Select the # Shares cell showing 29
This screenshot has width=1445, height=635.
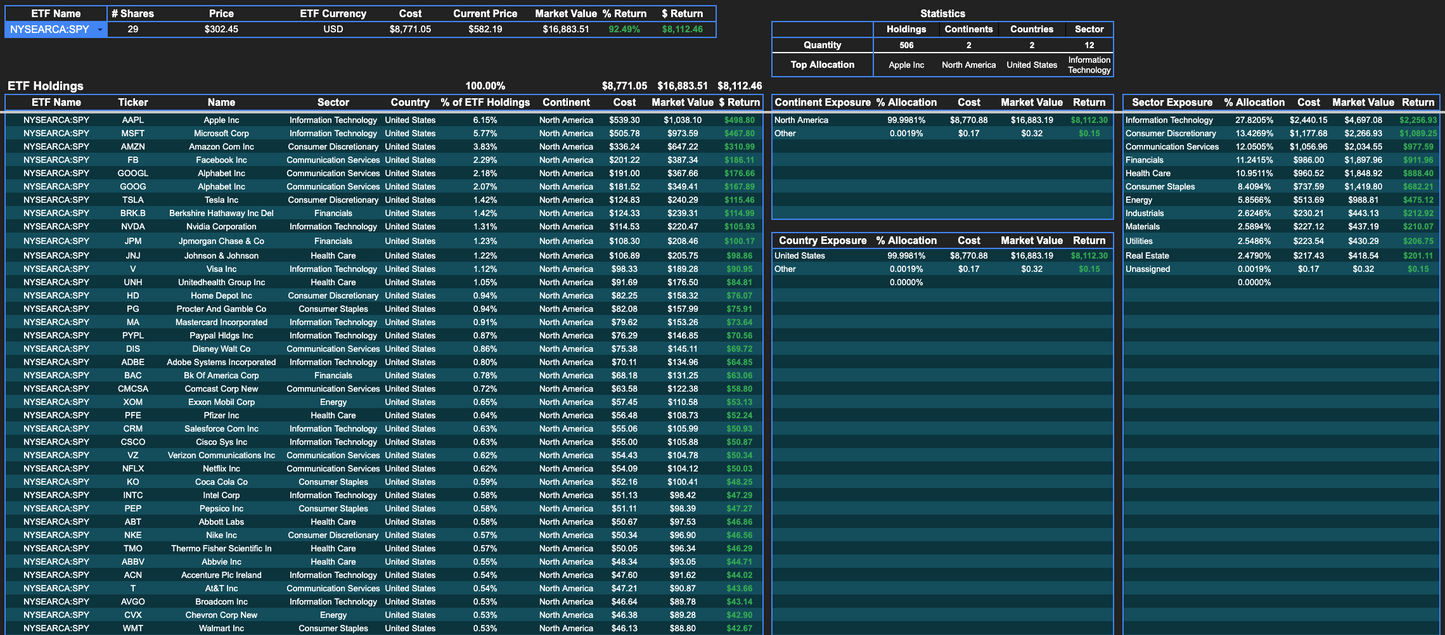(133, 29)
